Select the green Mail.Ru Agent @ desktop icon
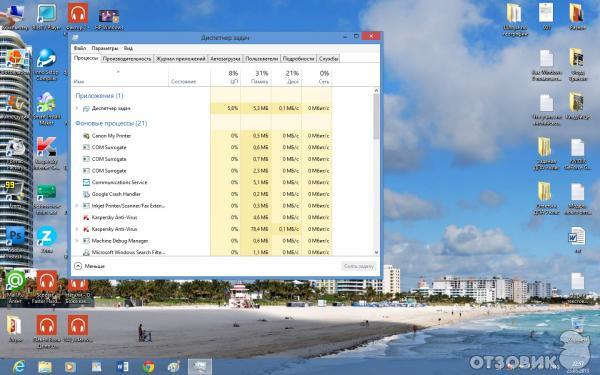This screenshot has width=600, height=375. coord(15,281)
